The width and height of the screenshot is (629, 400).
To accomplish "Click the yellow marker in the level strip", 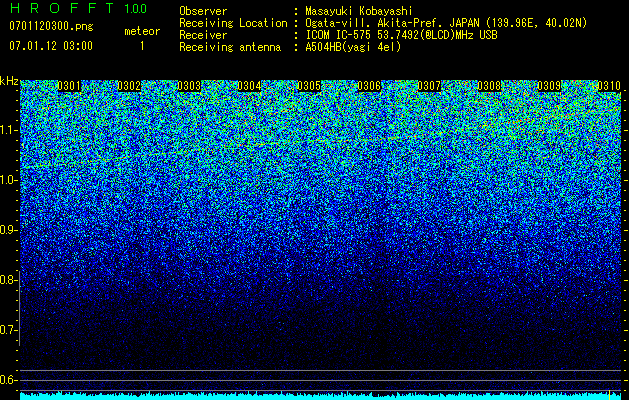I will coord(609,395).
